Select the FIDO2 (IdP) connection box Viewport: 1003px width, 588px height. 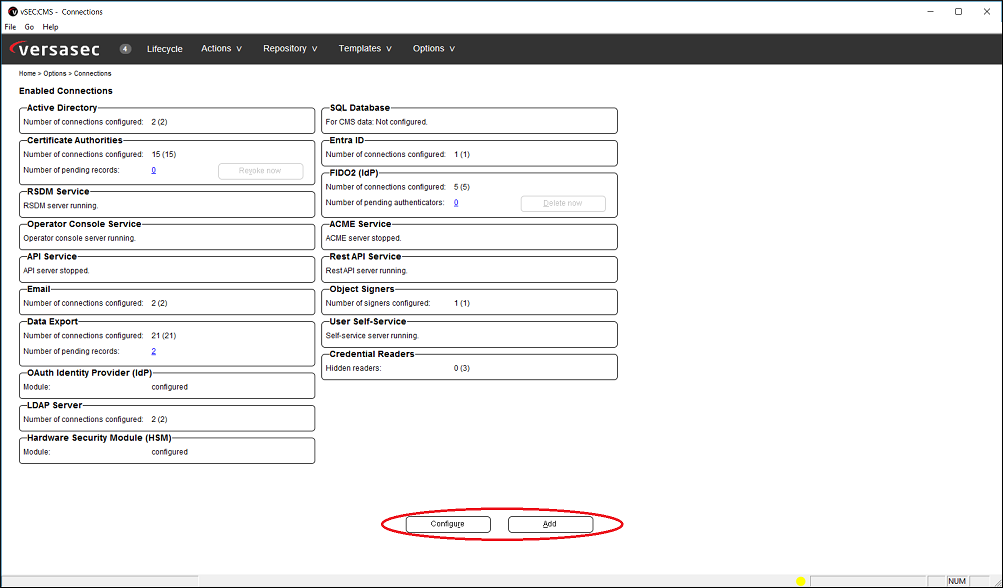[x=470, y=193]
